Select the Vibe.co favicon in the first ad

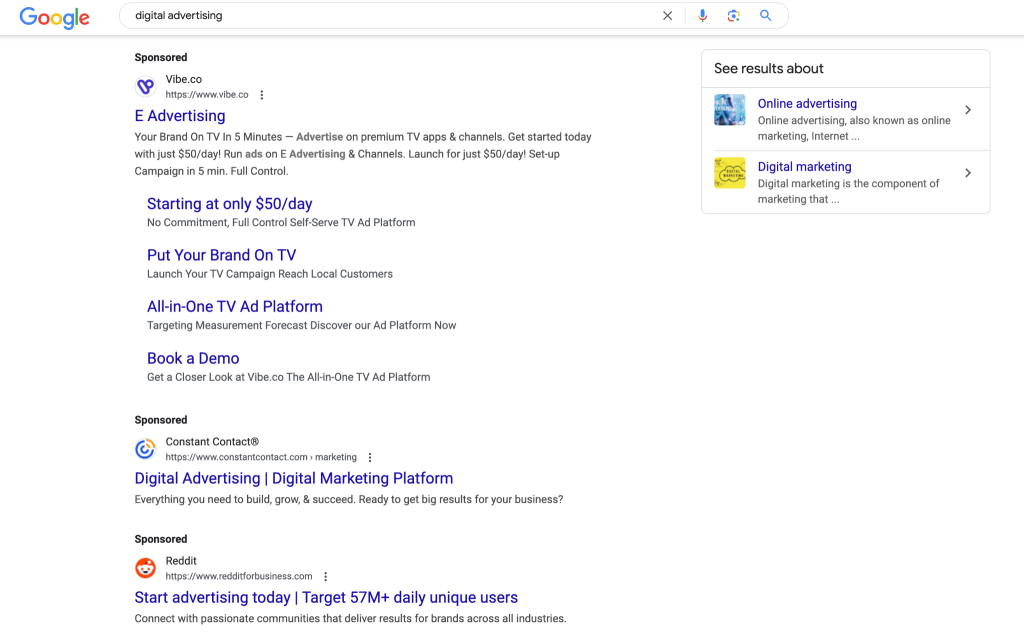(145, 87)
